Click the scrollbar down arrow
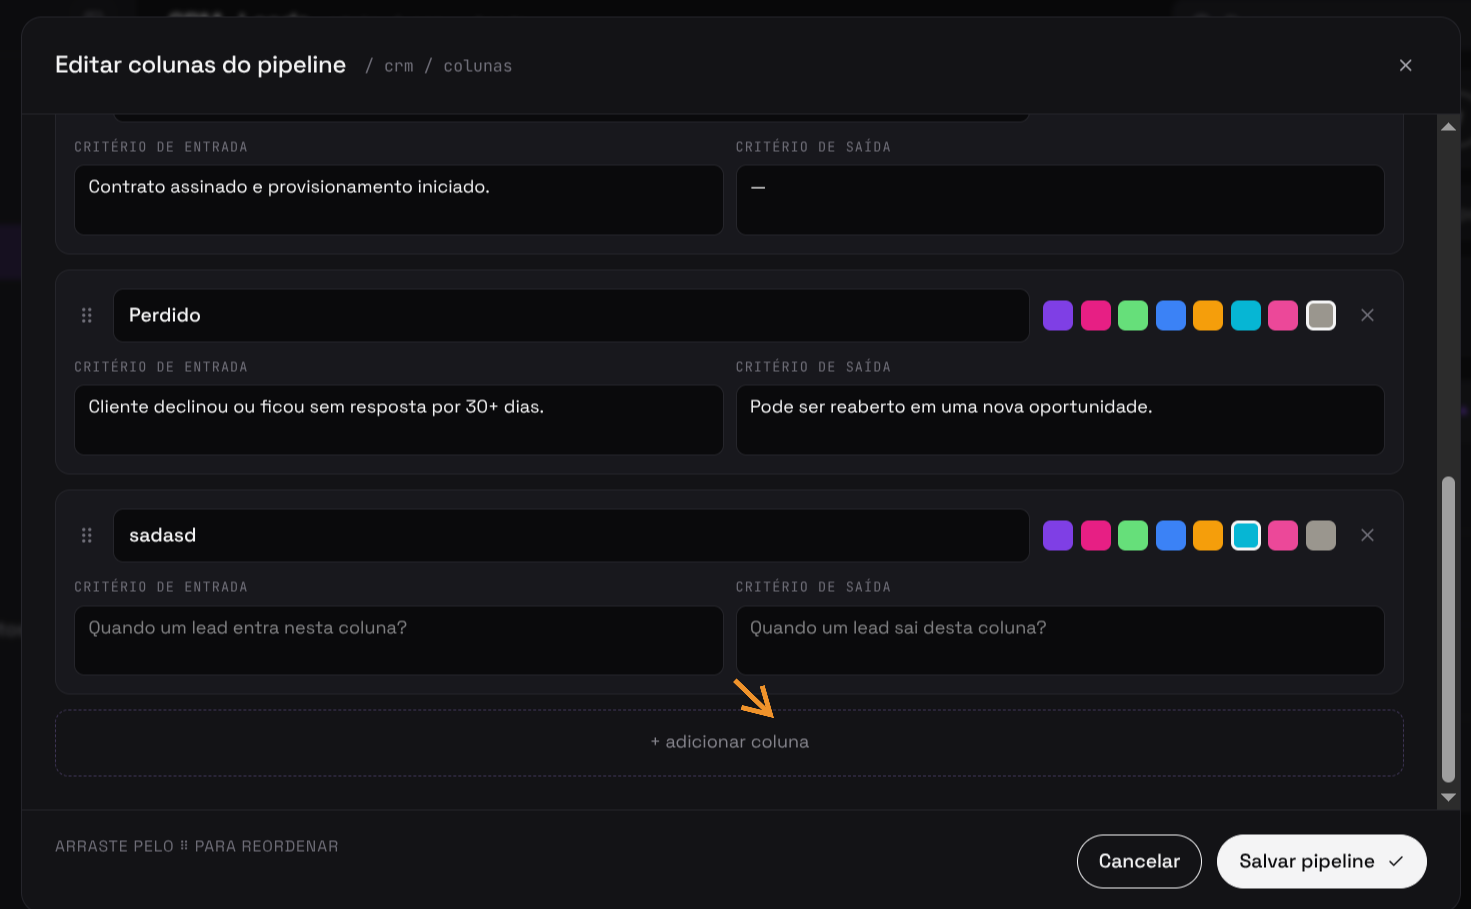 (1448, 797)
